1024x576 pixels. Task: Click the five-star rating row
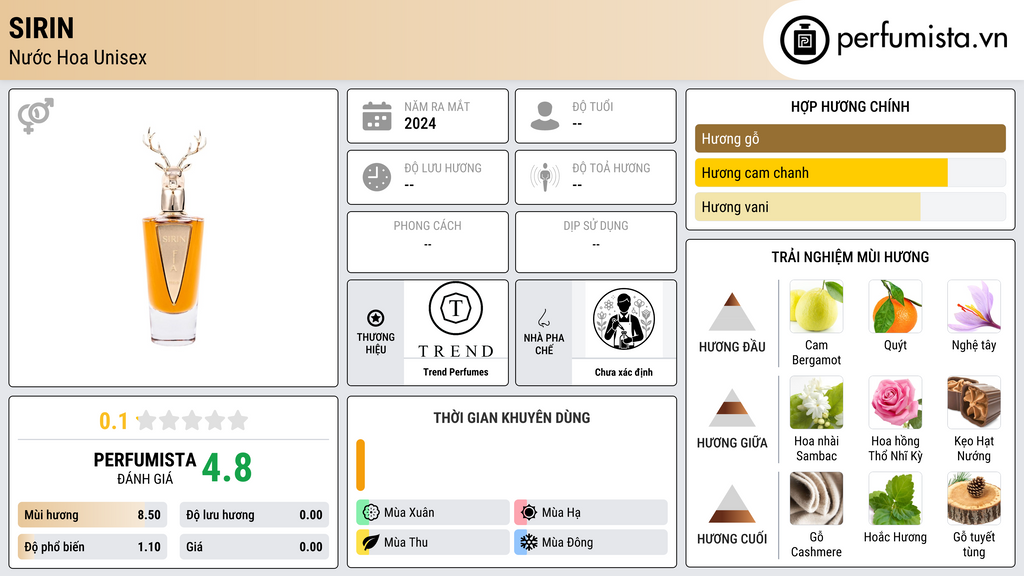tap(192, 421)
